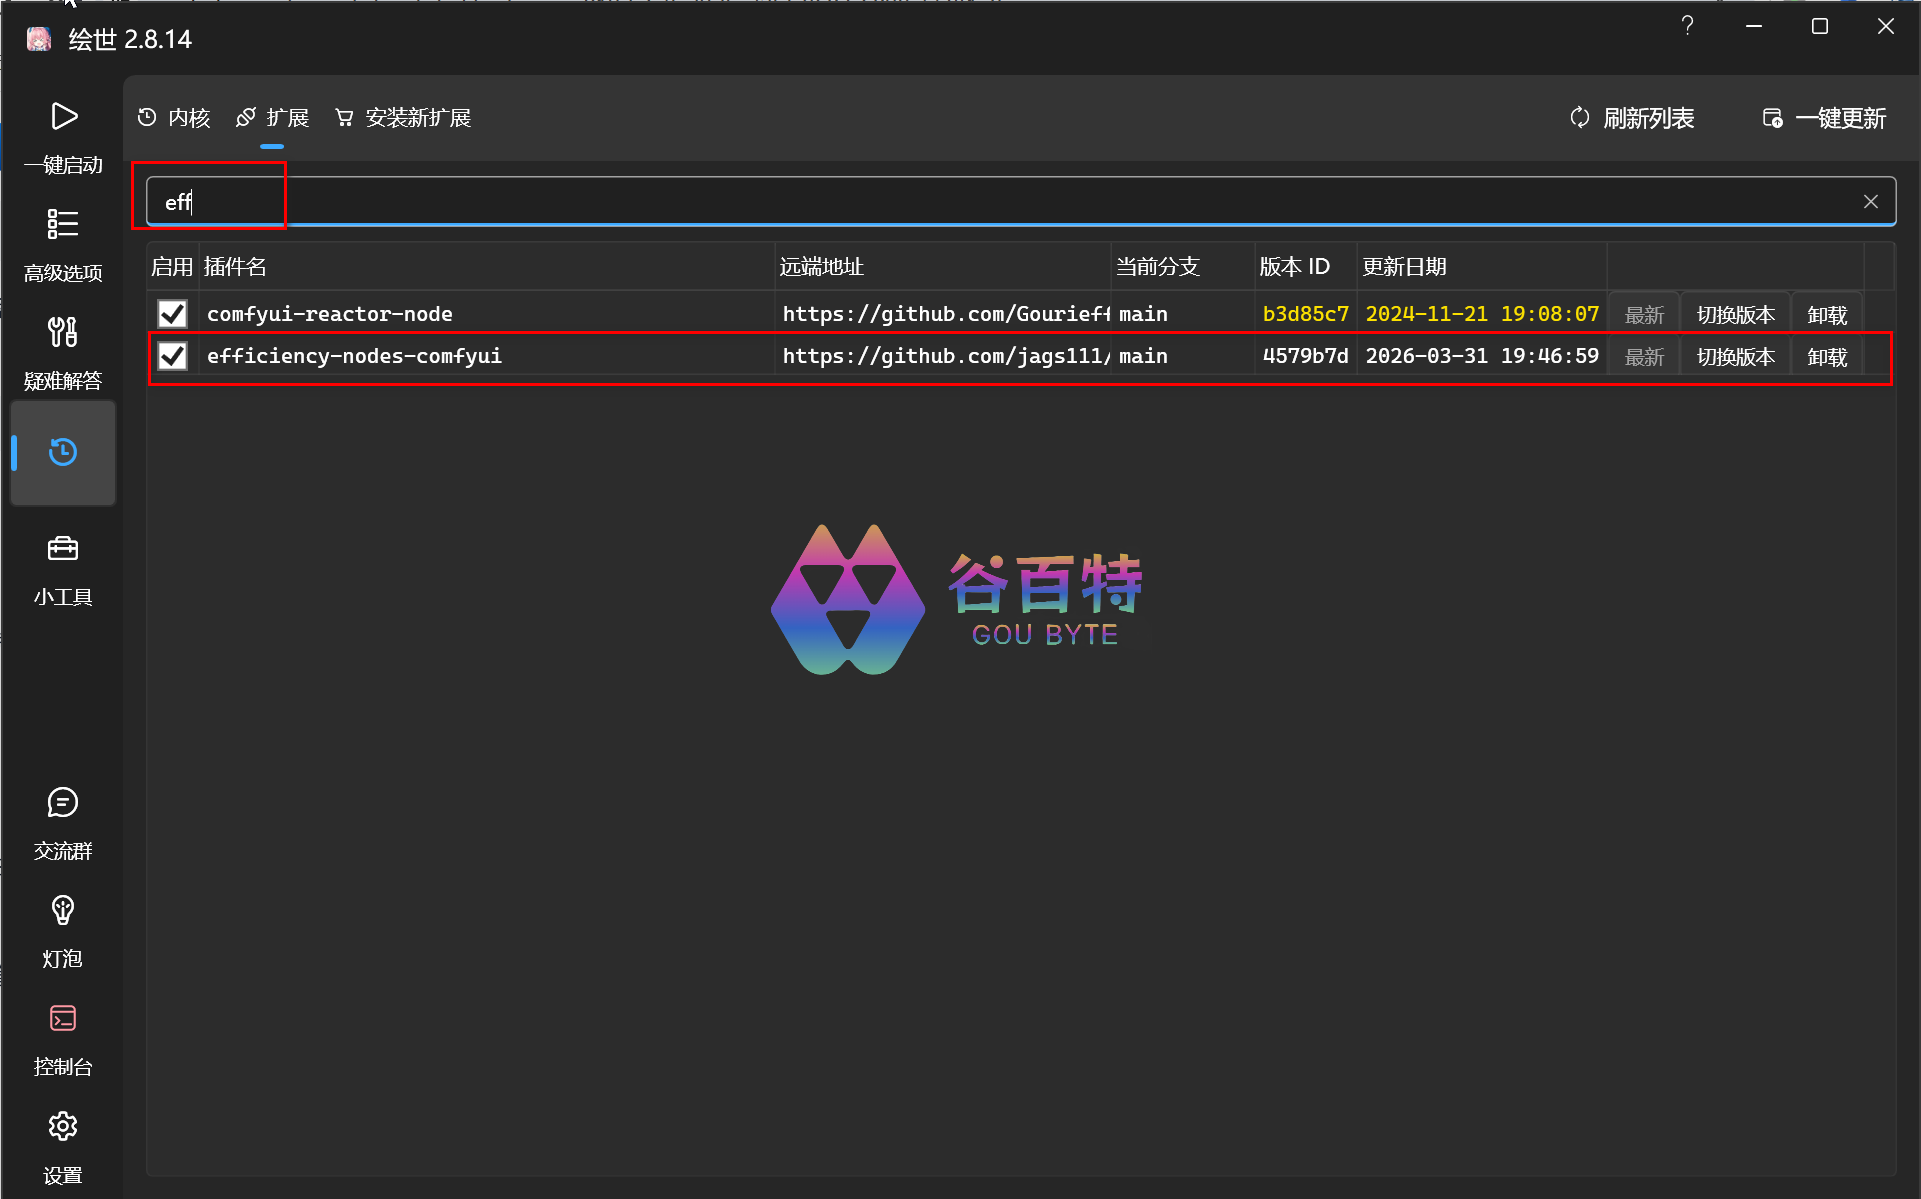Open 高级选项 in the sidebar
Viewport: 1921px width, 1199px height.
pyautogui.click(x=63, y=225)
